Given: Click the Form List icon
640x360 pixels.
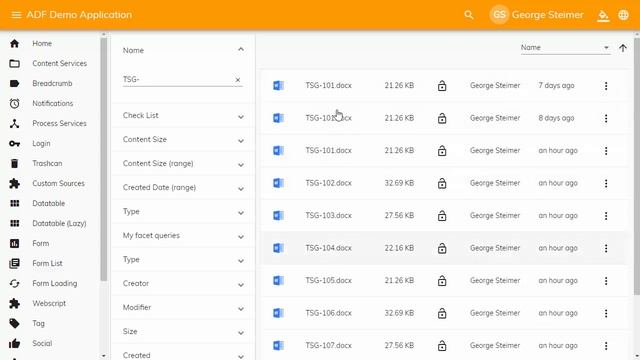Looking at the screenshot, I should (x=14, y=263).
